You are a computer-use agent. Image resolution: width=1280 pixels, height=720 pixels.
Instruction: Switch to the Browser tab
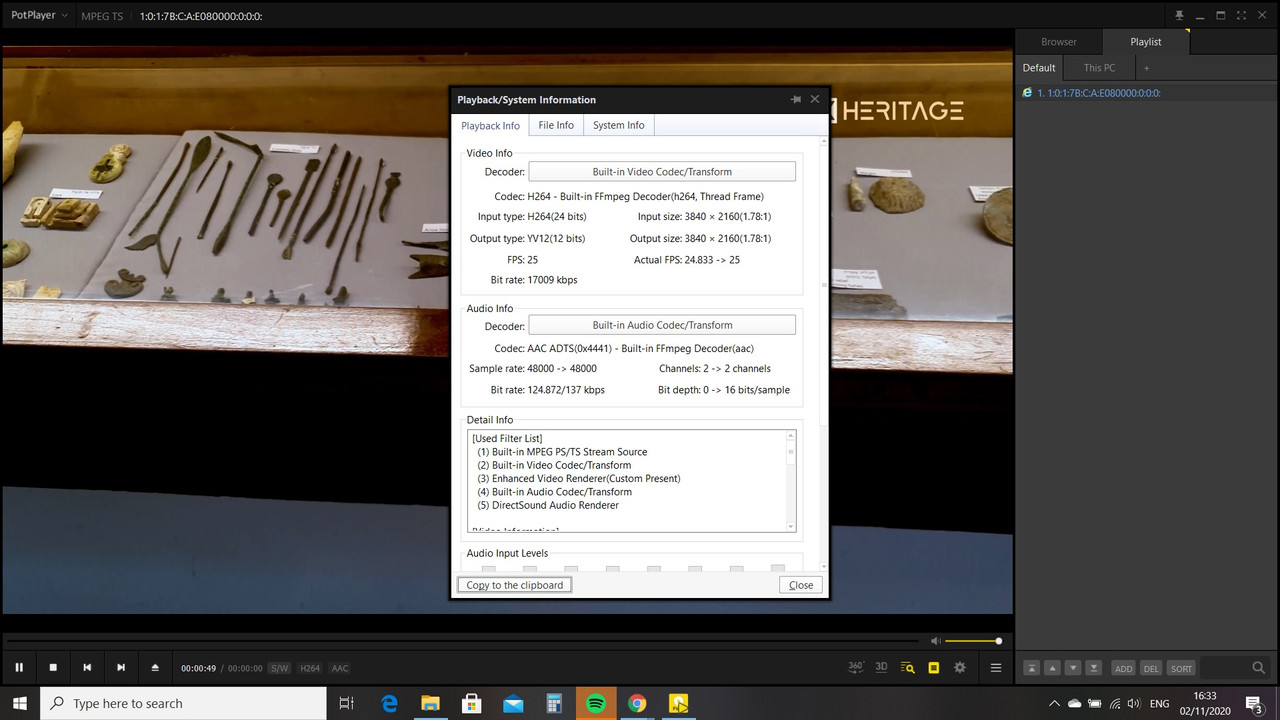[x=1059, y=42]
